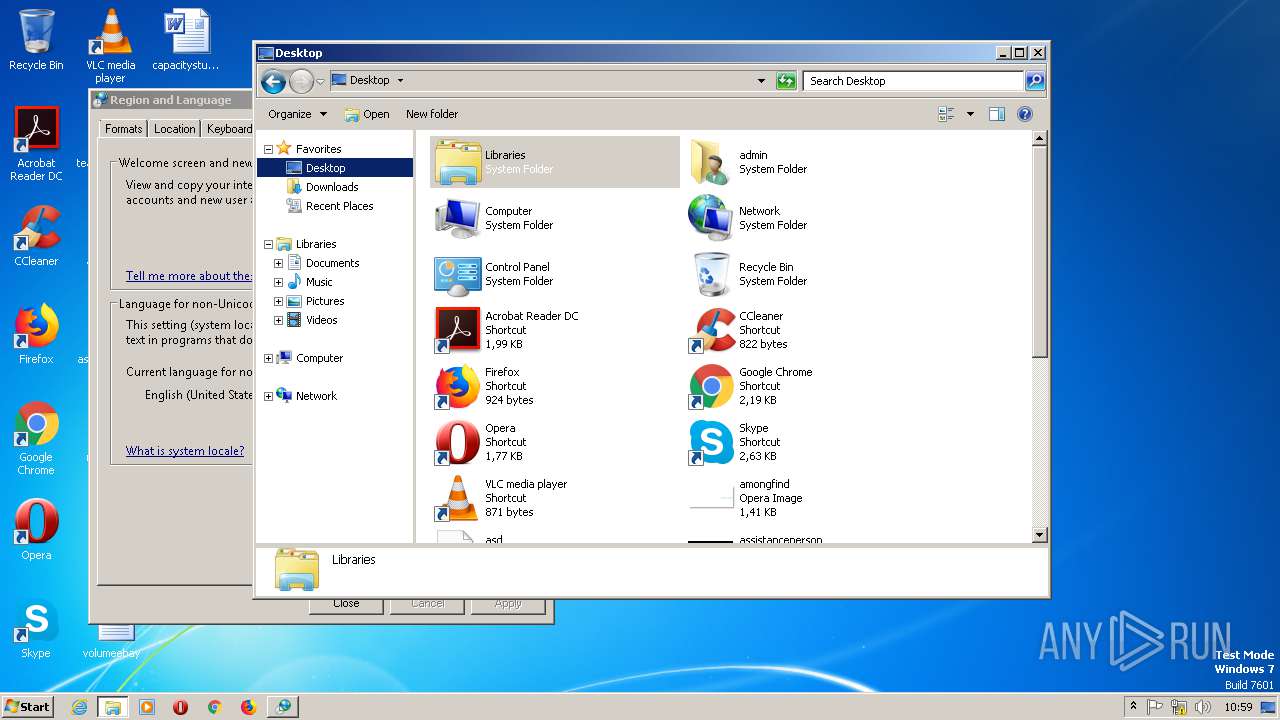Select the Control Panel icon
Image resolution: width=1280 pixels, height=720 pixels.
458,274
